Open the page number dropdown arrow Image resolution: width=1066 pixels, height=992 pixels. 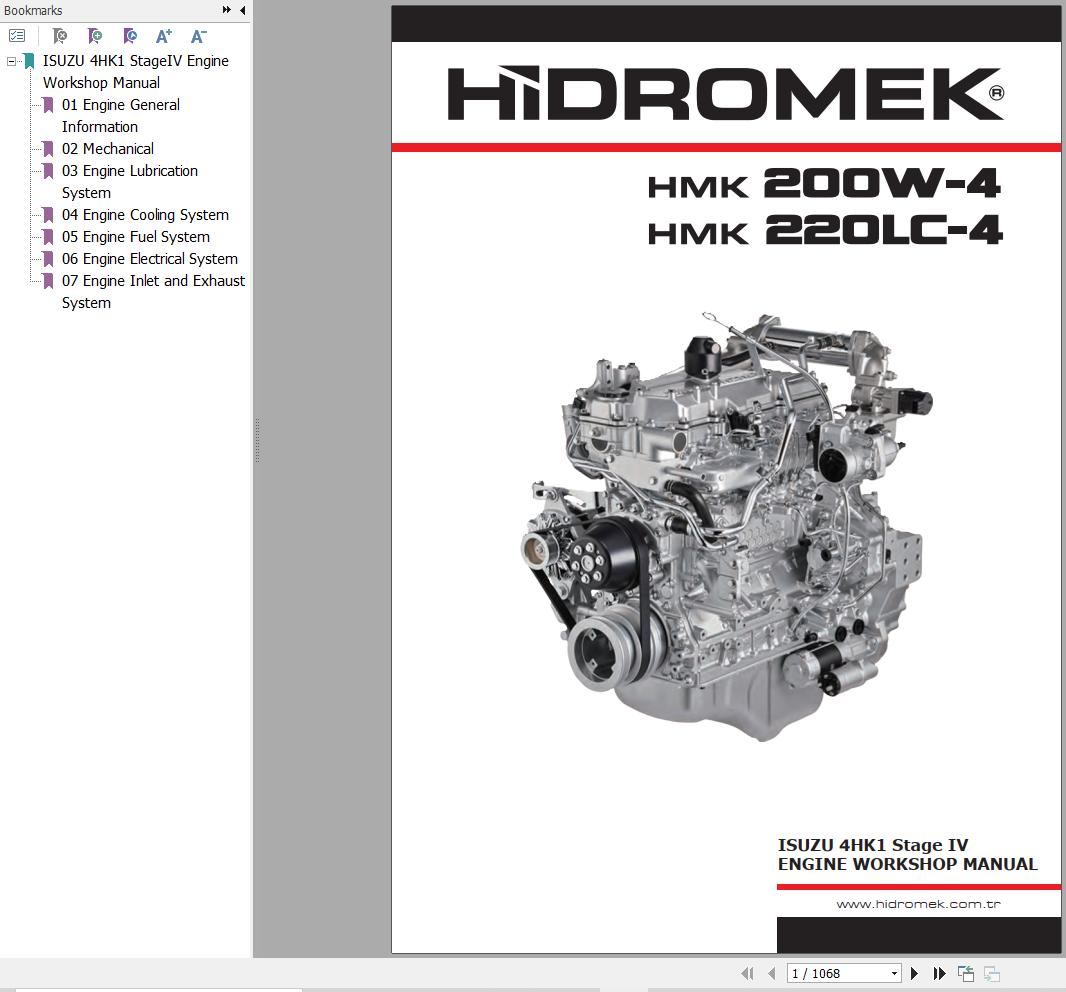[x=893, y=973]
